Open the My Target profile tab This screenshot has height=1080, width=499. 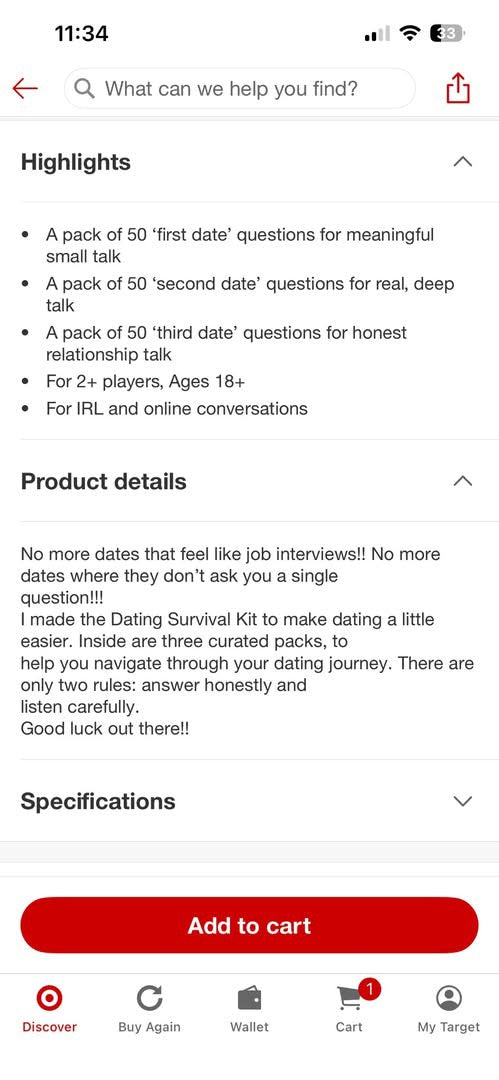click(x=449, y=1009)
